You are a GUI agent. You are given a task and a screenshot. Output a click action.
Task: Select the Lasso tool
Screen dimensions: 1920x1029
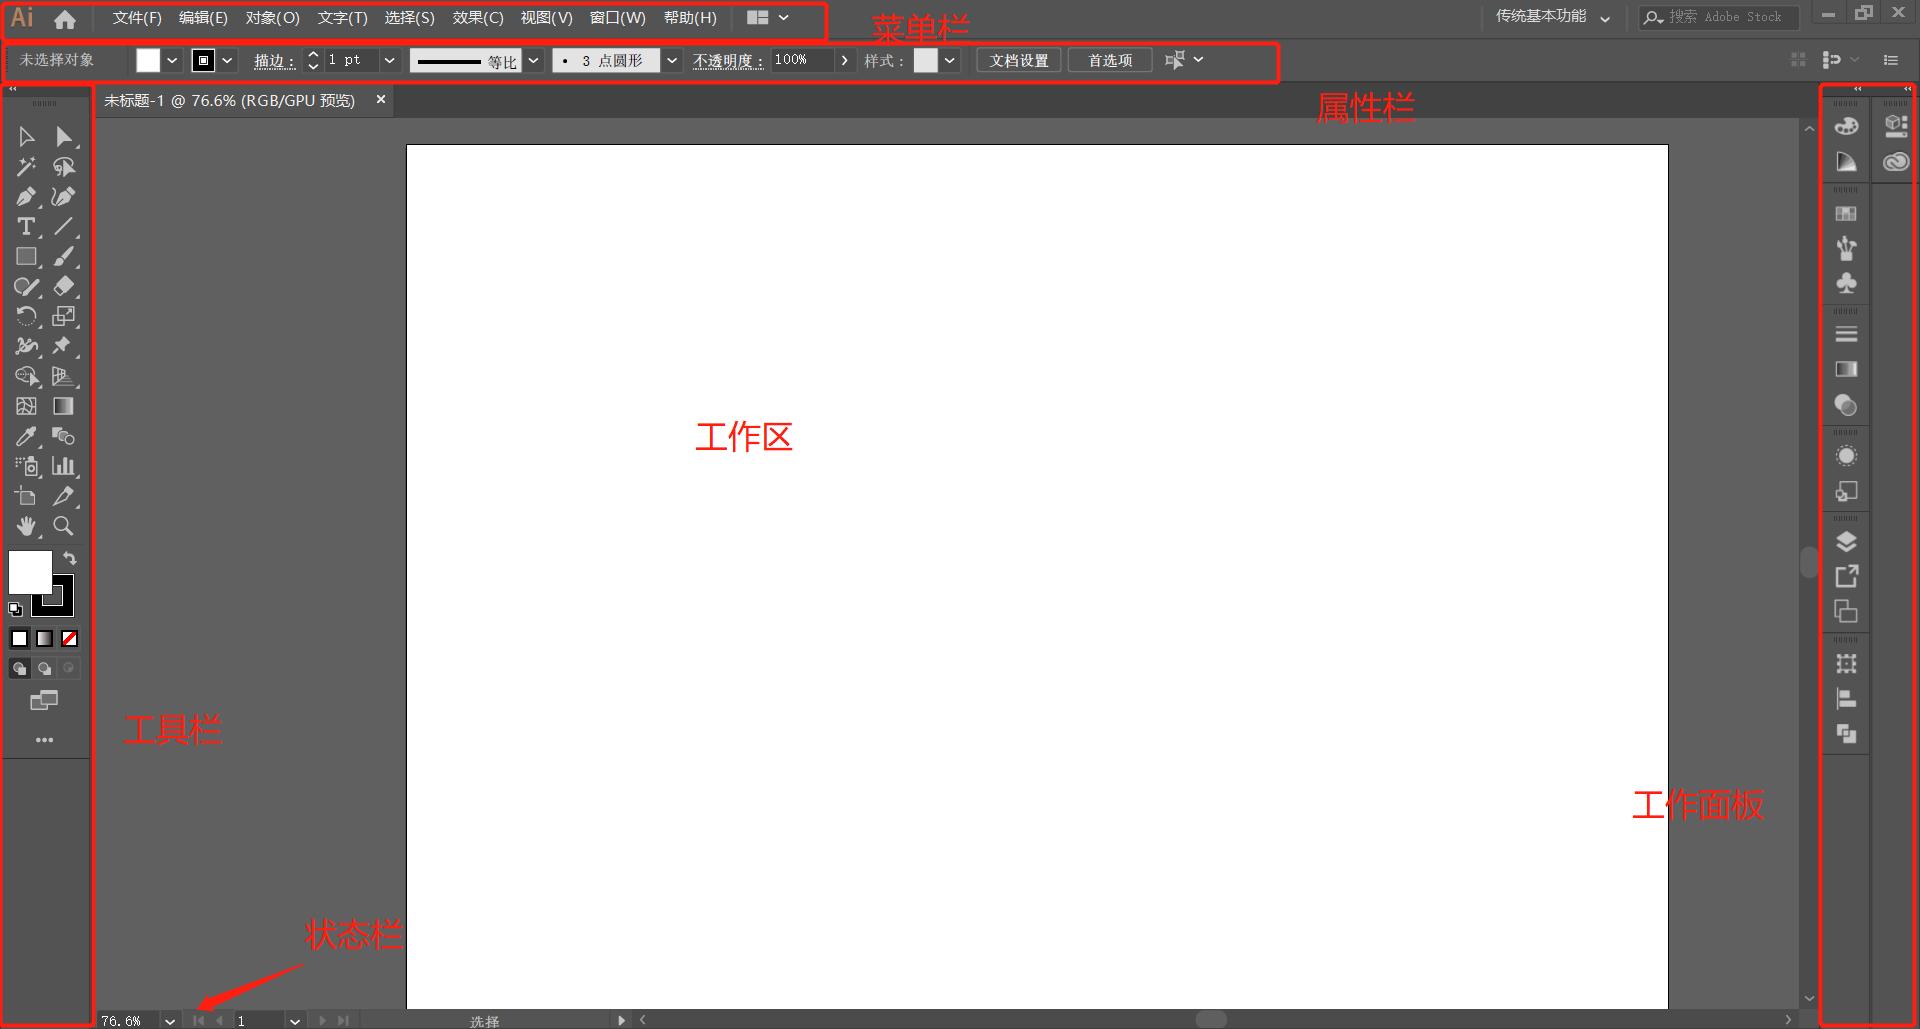[x=64, y=167]
